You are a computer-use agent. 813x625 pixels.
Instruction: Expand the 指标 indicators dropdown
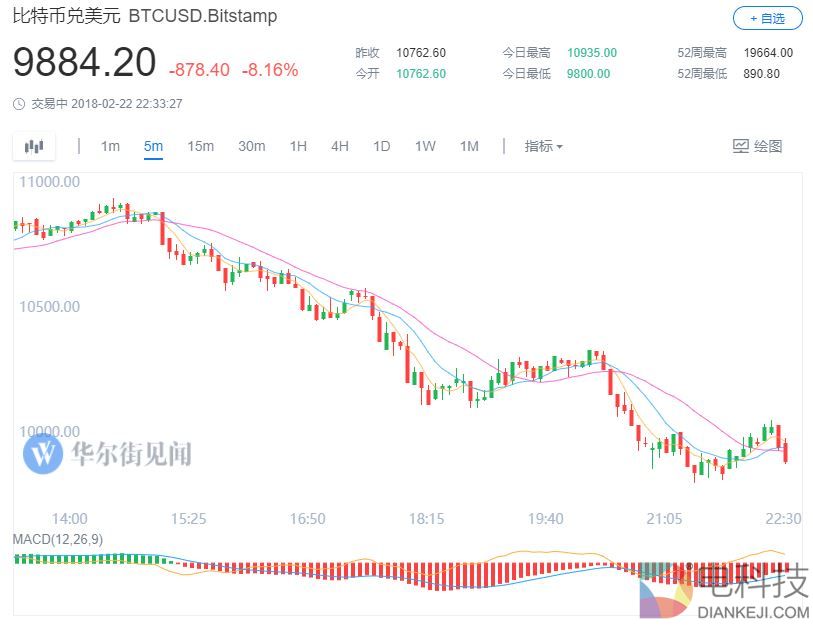click(x=543, y=147)
